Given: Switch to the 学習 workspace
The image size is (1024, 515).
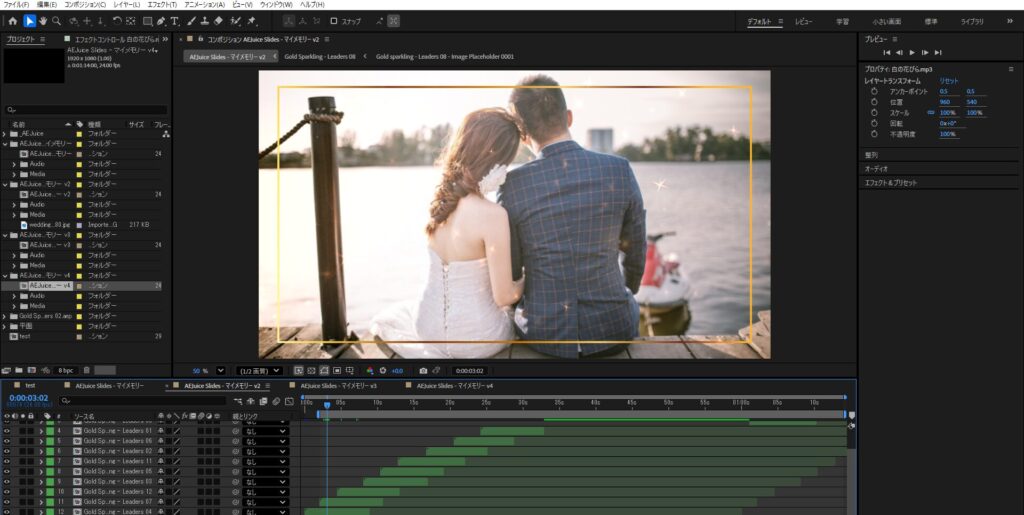Looking at the screenshot, I should 843,21.
